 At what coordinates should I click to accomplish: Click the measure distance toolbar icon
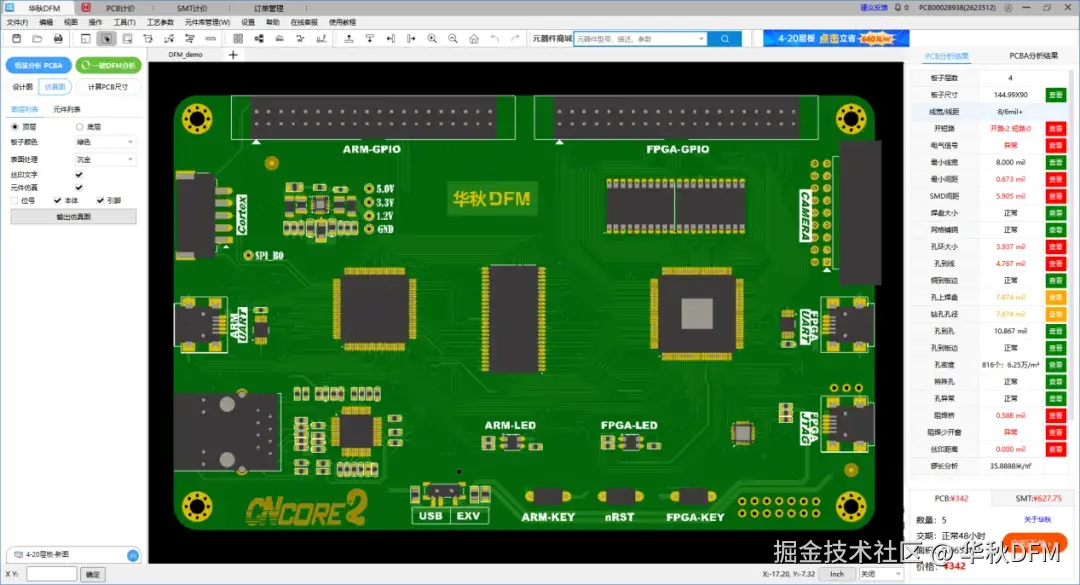pos(321,39)
